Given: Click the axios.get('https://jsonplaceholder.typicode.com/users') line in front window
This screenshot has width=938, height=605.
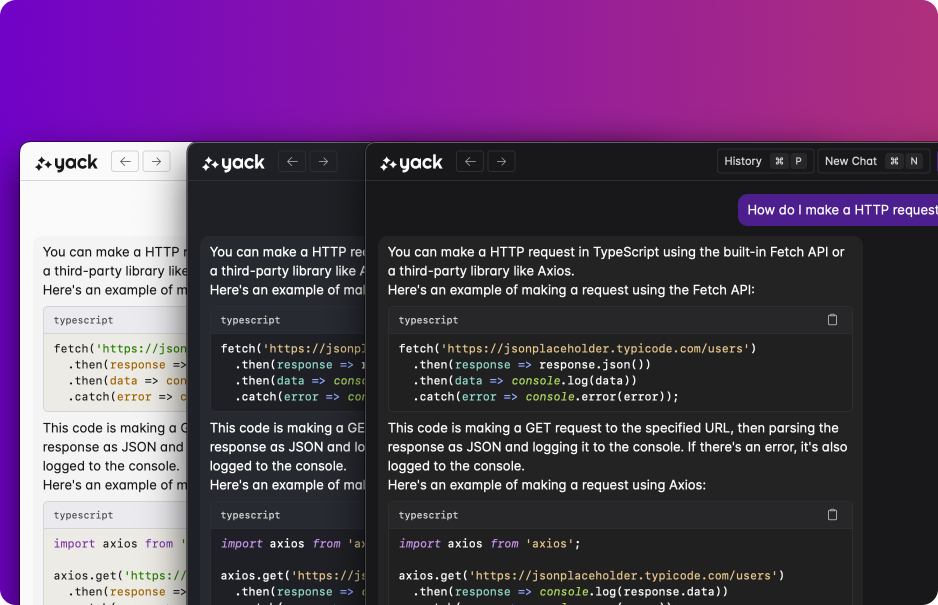Looking at the screenshot, I should tap(591, 576).
